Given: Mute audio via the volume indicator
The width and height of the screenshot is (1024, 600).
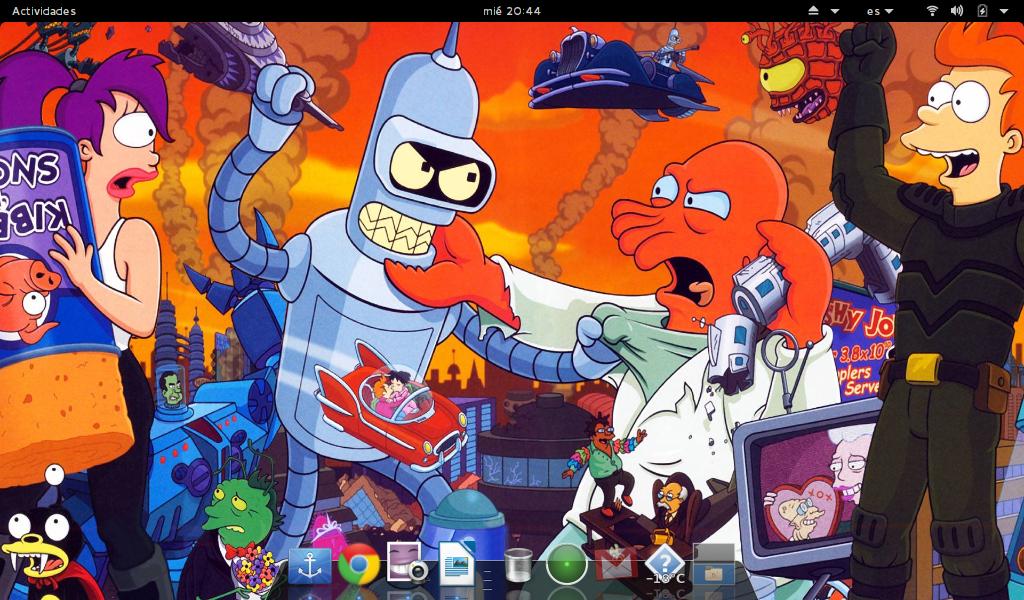Looking at the screenshot, I should 959,10.
